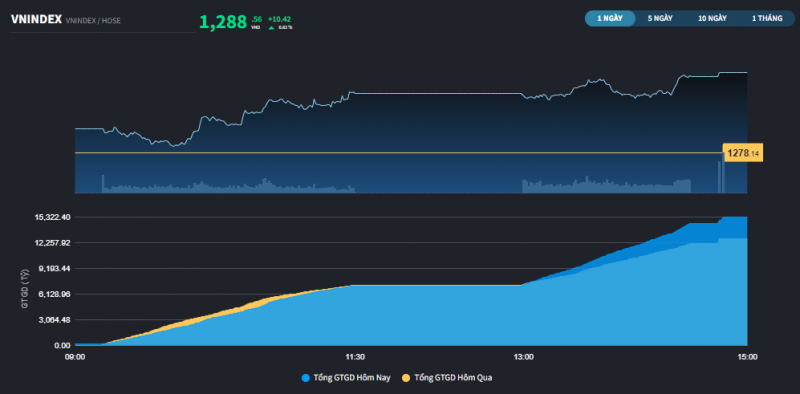Click the yellow Hôm Qua legend dot
Image resolution: width=800 pixels, height=394 pixels.
pyautogui.click(x=407, y=378)
